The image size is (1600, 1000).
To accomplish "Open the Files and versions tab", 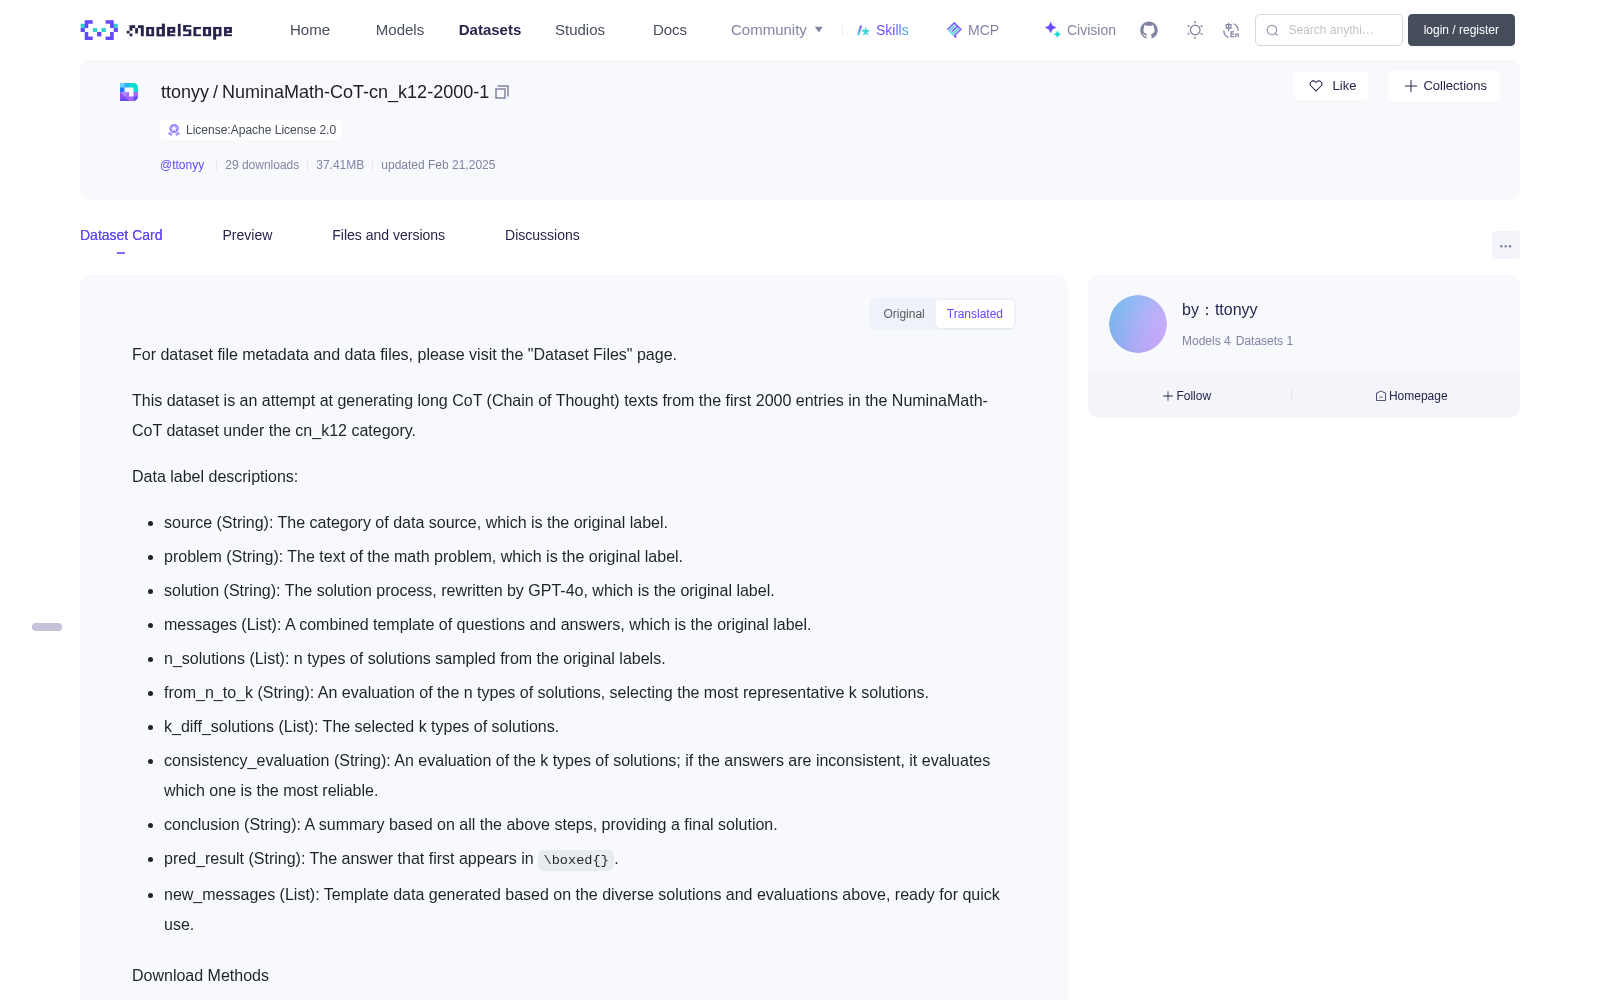I will click(388, 235).
